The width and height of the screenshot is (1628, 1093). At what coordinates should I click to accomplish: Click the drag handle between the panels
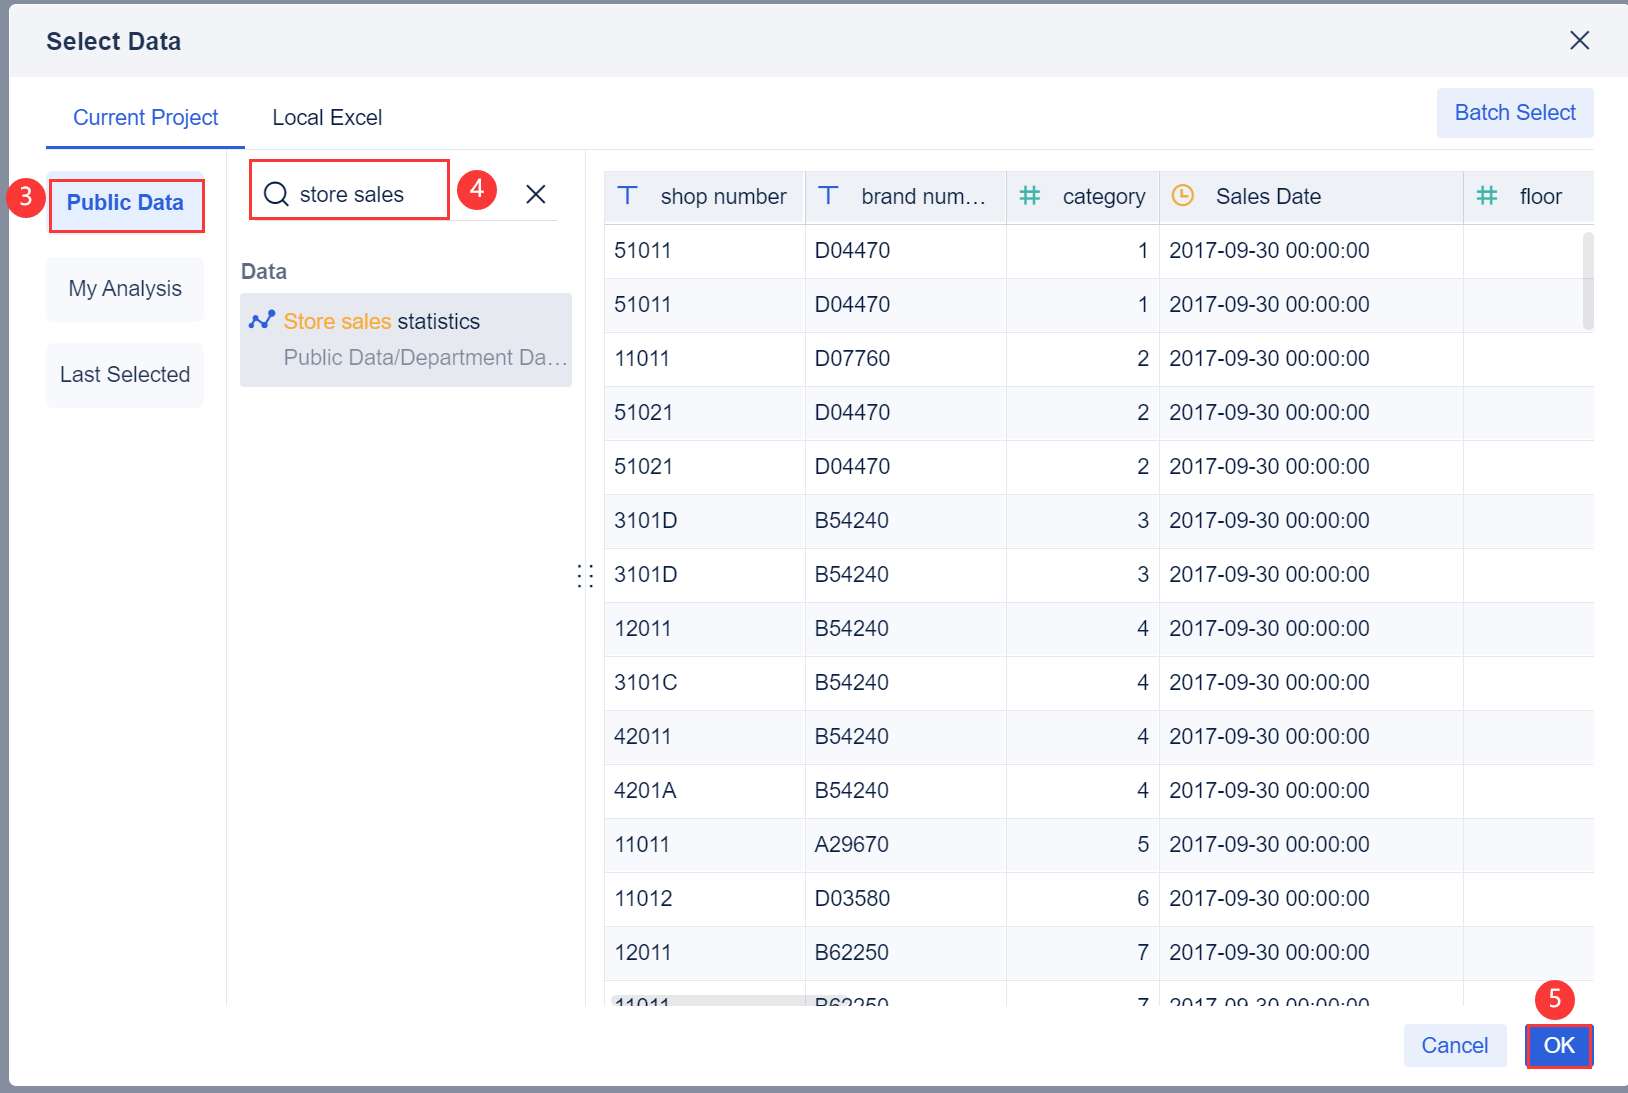pos(585,575)
